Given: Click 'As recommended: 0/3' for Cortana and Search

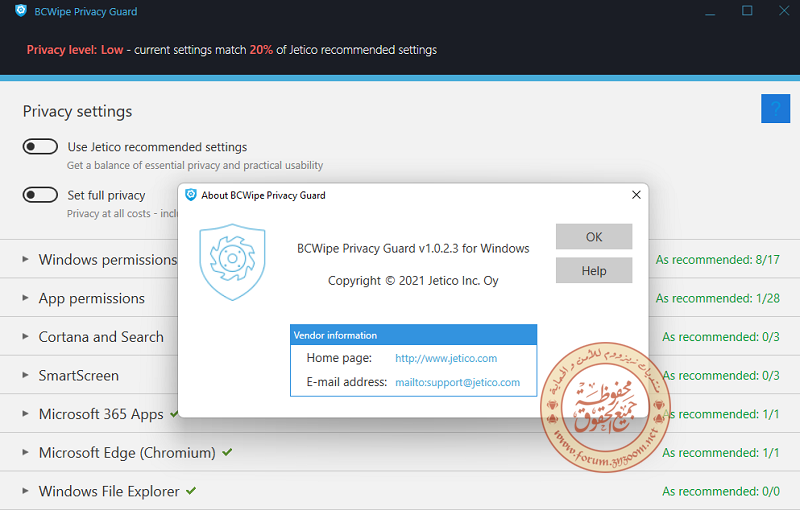Looking at the screenshot, I should [x=721, y=337].
